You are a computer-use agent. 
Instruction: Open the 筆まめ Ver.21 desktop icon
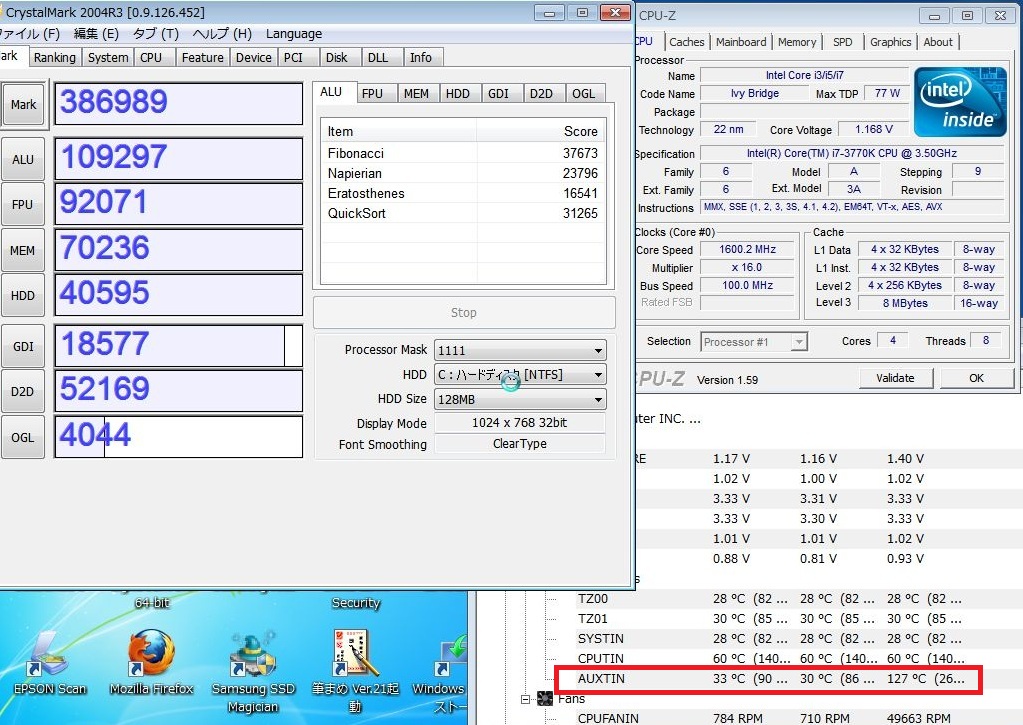356,656
